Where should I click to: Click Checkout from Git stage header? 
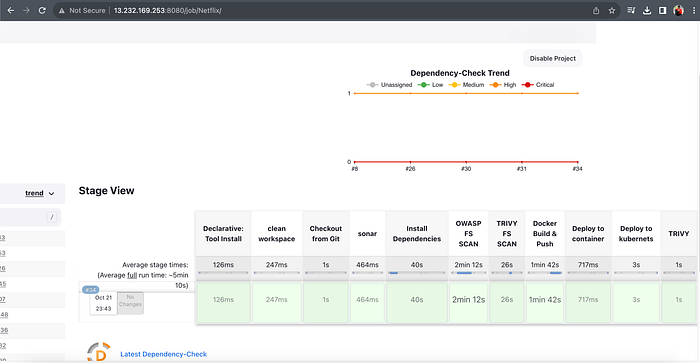pyautogui.click(x=326, y=234)
